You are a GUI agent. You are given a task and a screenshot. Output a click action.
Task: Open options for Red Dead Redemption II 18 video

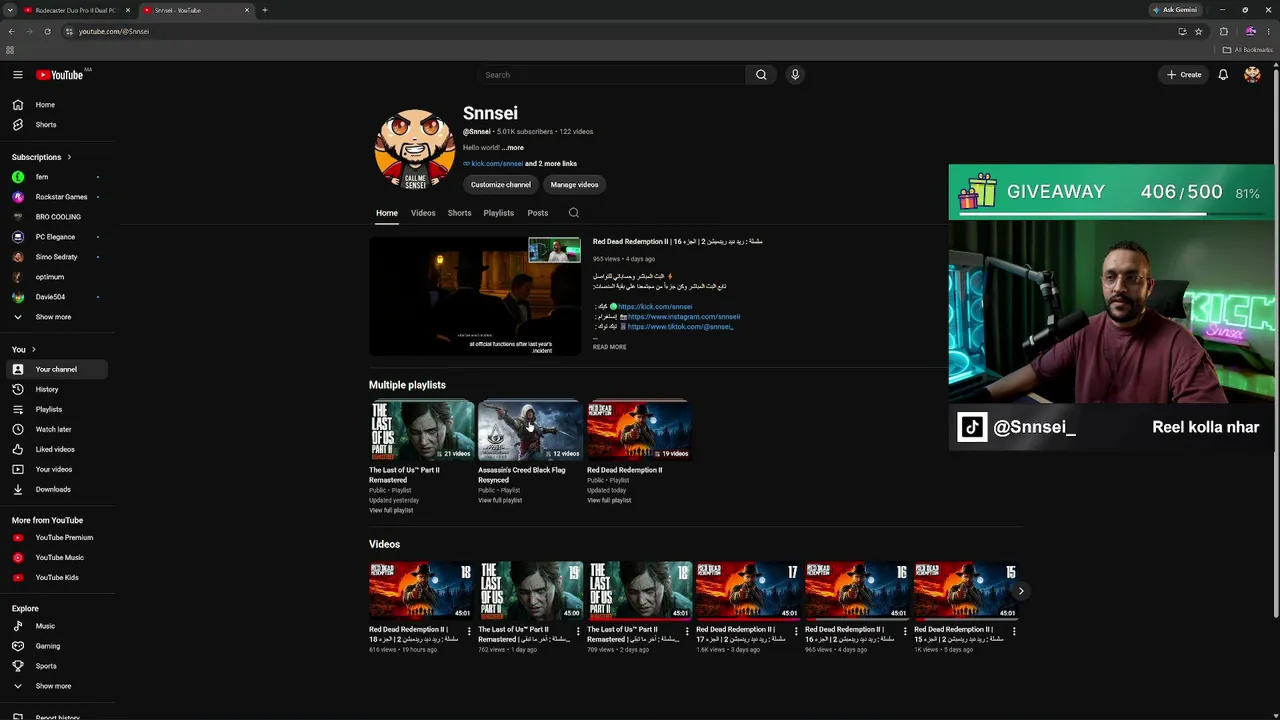point(469,631)
